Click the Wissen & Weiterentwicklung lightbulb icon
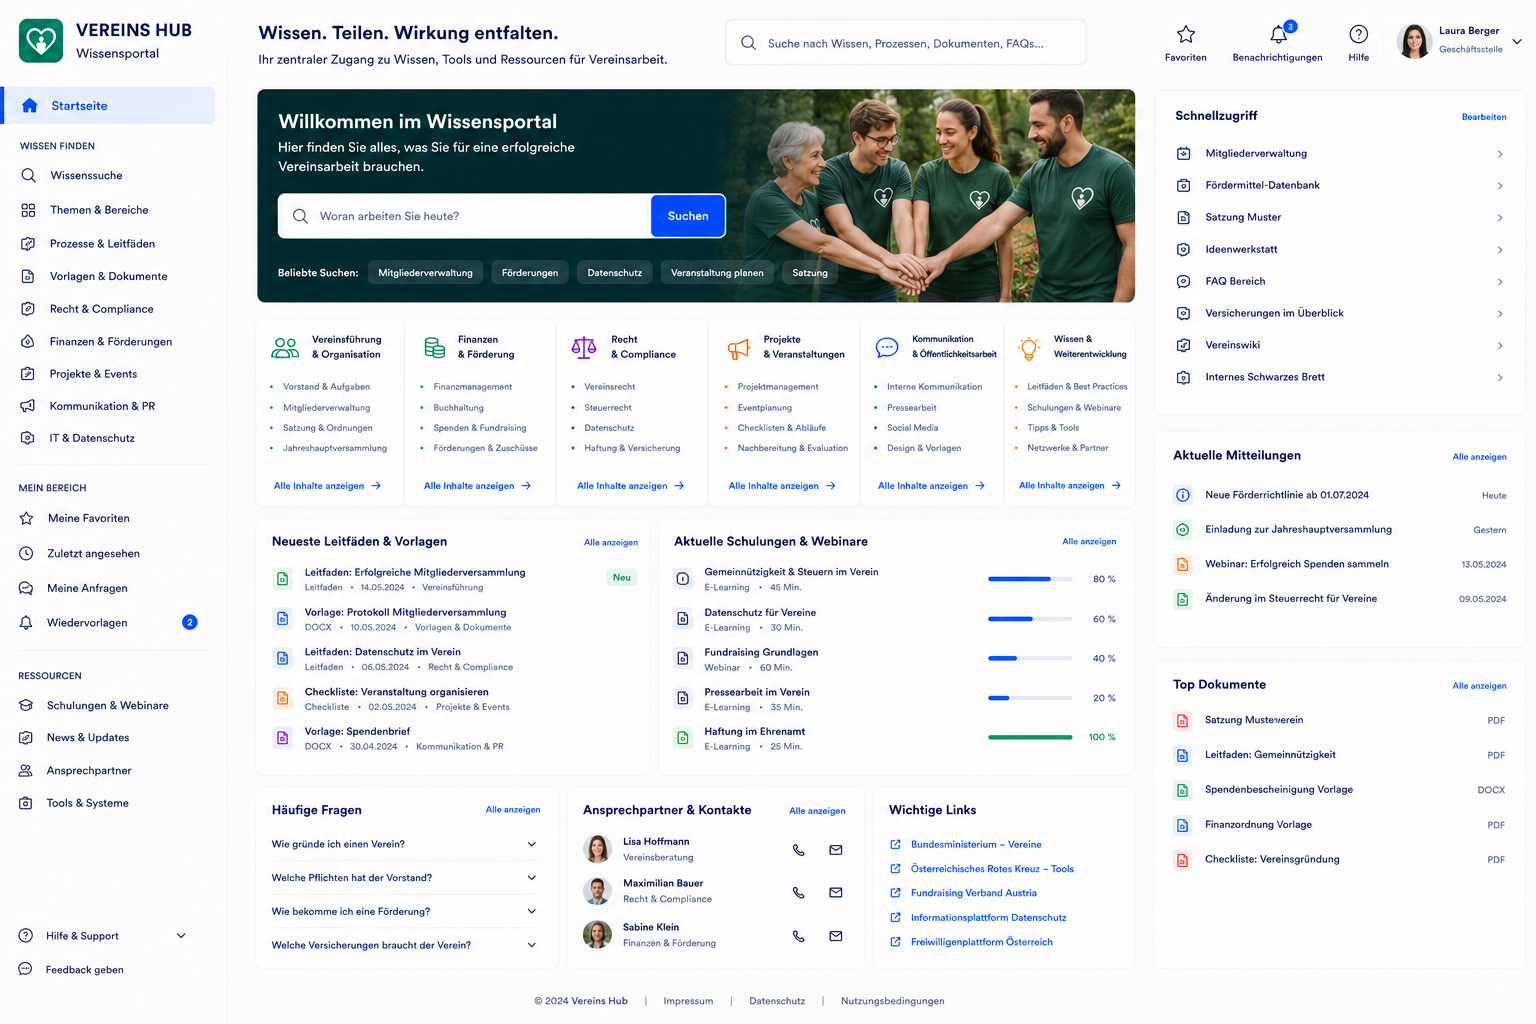Screen dimensions: 1536x1024 (1029, 348)
